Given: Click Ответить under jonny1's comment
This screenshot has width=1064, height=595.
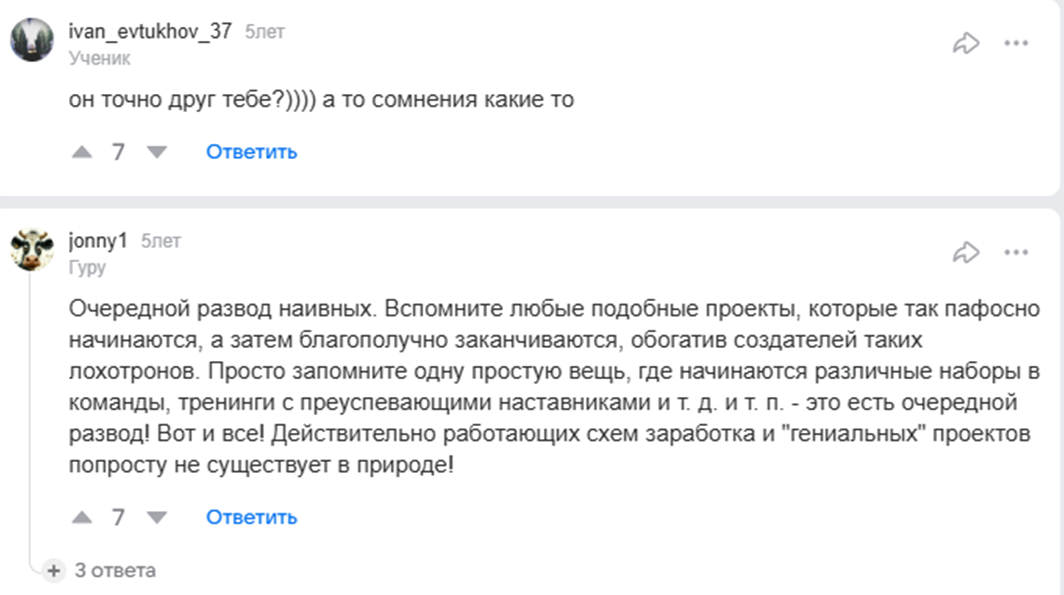Looking at the screenshot, I should tap(251, 517).
